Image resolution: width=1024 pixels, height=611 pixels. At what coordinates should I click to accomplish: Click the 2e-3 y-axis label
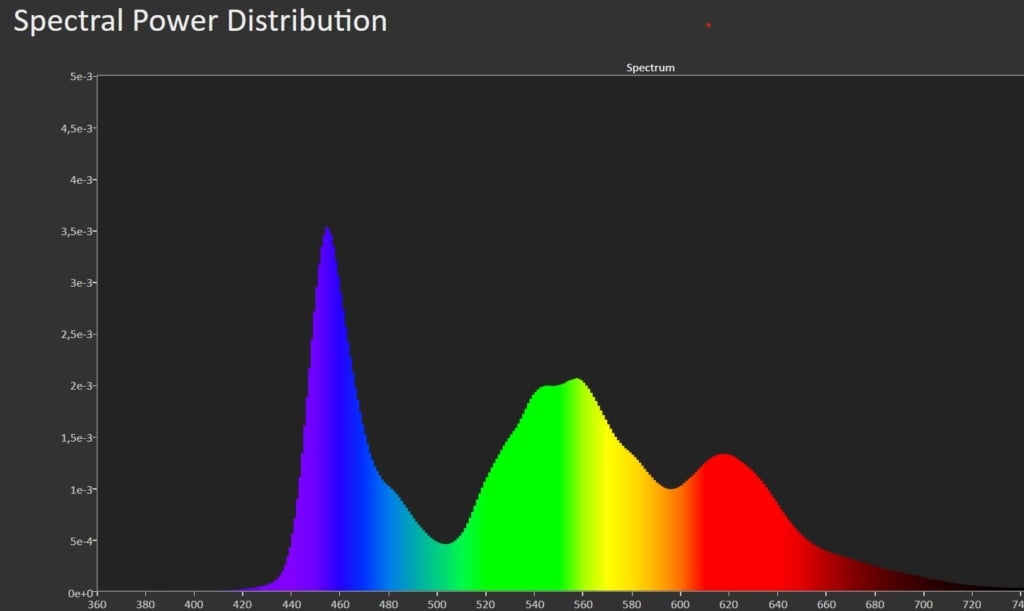[81, 386]
